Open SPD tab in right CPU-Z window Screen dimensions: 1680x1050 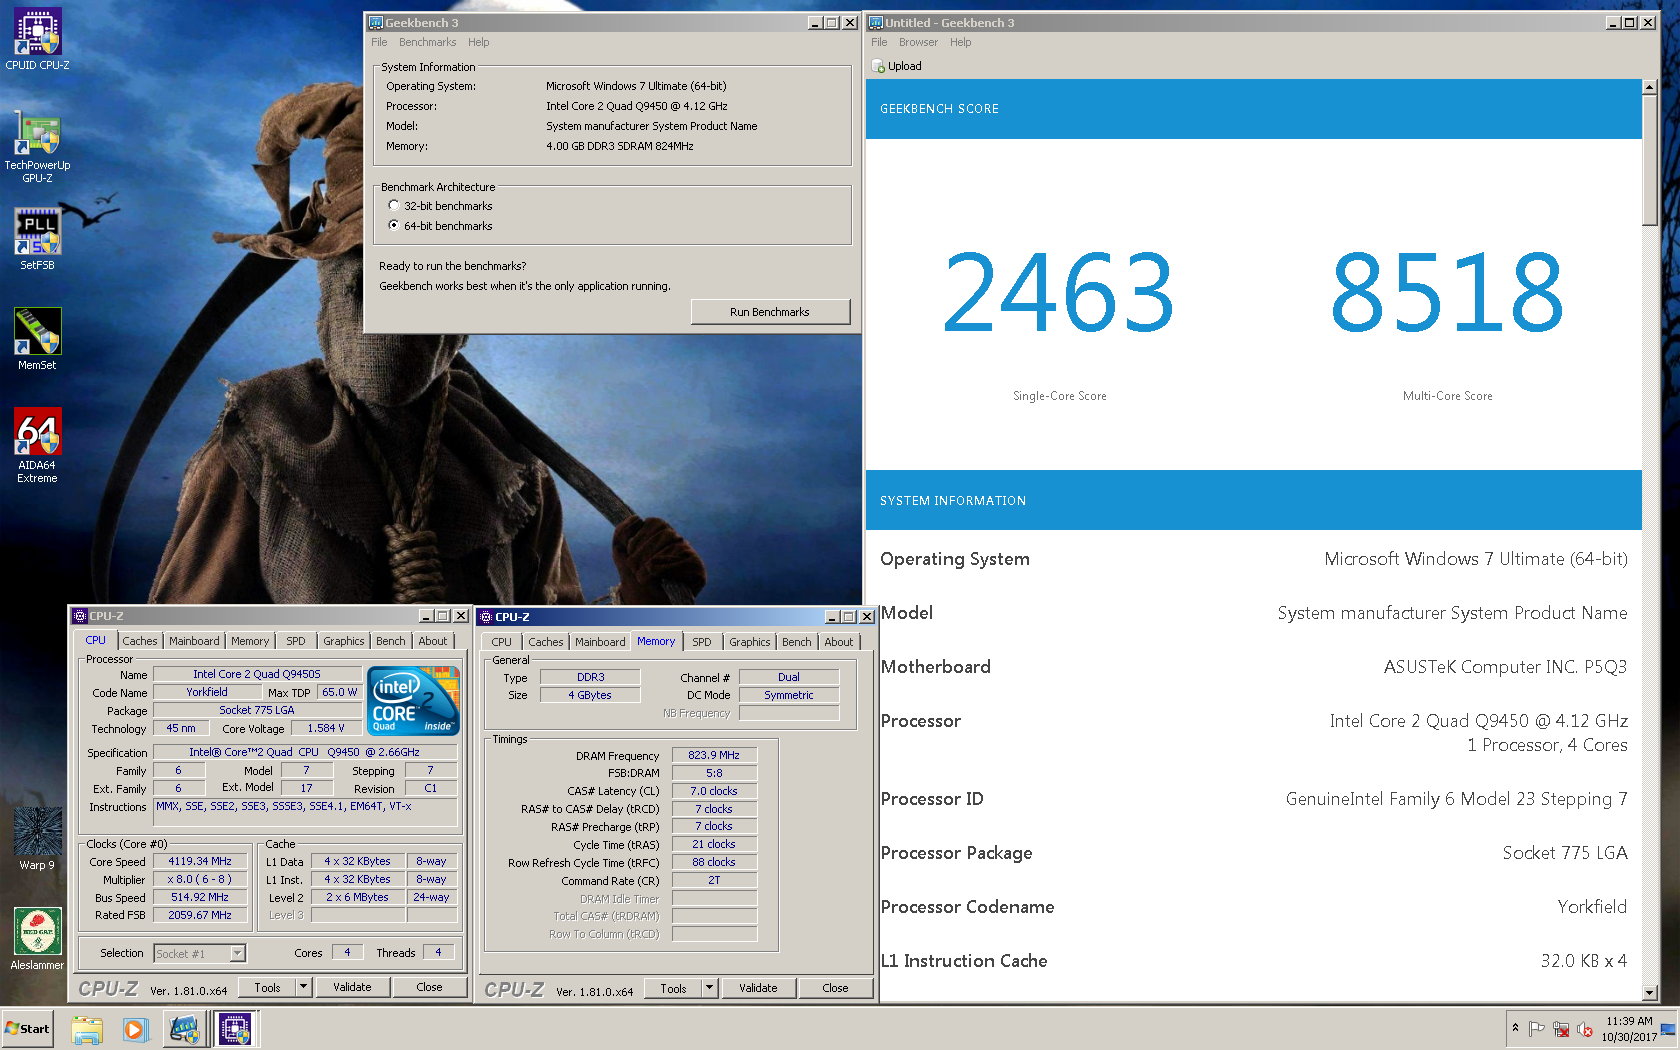(x=702, y=642)
